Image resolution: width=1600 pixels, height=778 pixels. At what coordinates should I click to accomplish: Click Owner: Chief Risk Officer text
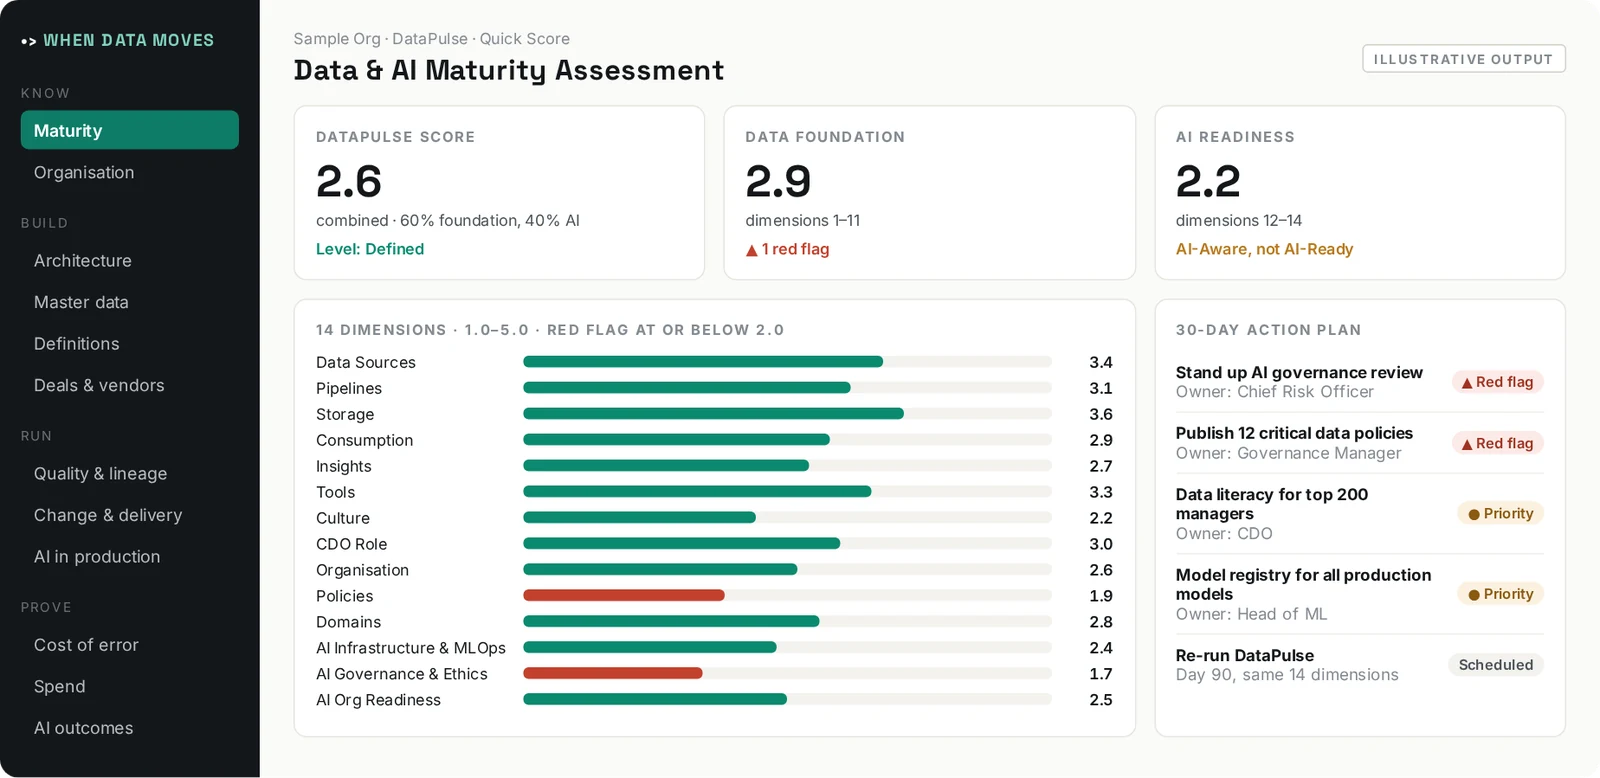[1275, 392]
